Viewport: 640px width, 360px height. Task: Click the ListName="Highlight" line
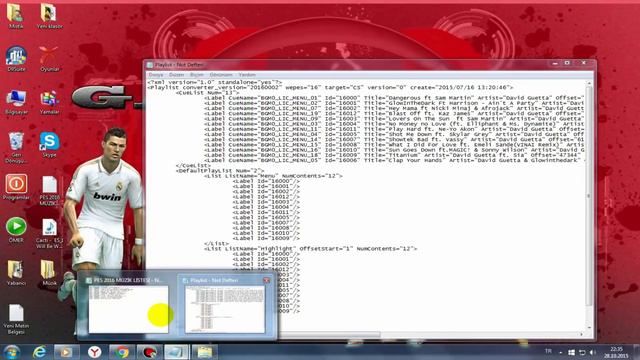pos(310,249)
